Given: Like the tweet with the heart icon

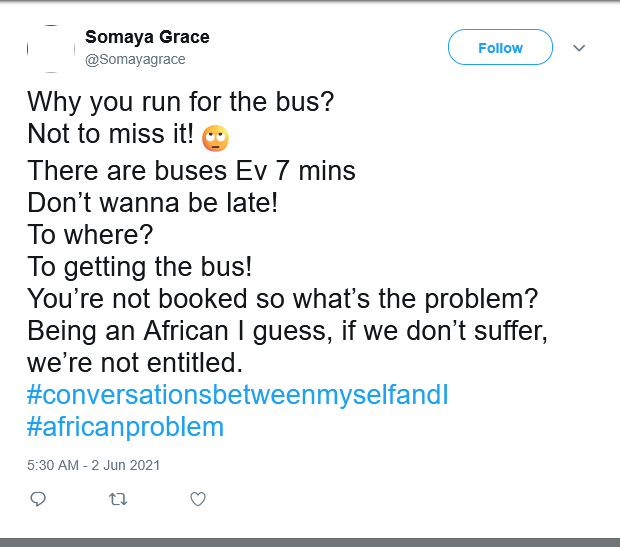Looking at the screenshot, I should point(198,499).
